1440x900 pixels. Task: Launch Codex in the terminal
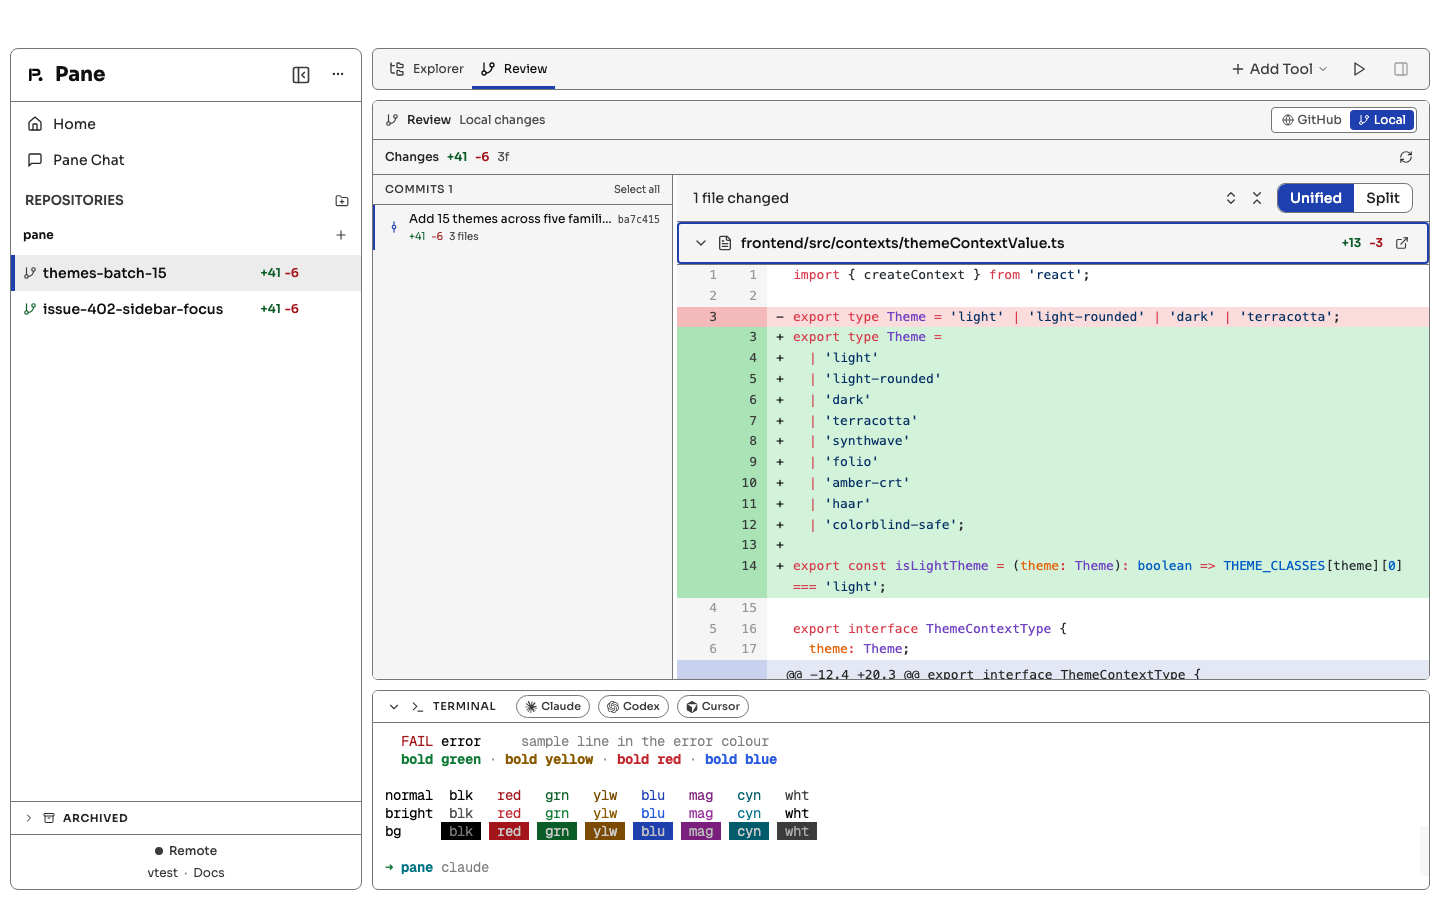tap(634, 707)
